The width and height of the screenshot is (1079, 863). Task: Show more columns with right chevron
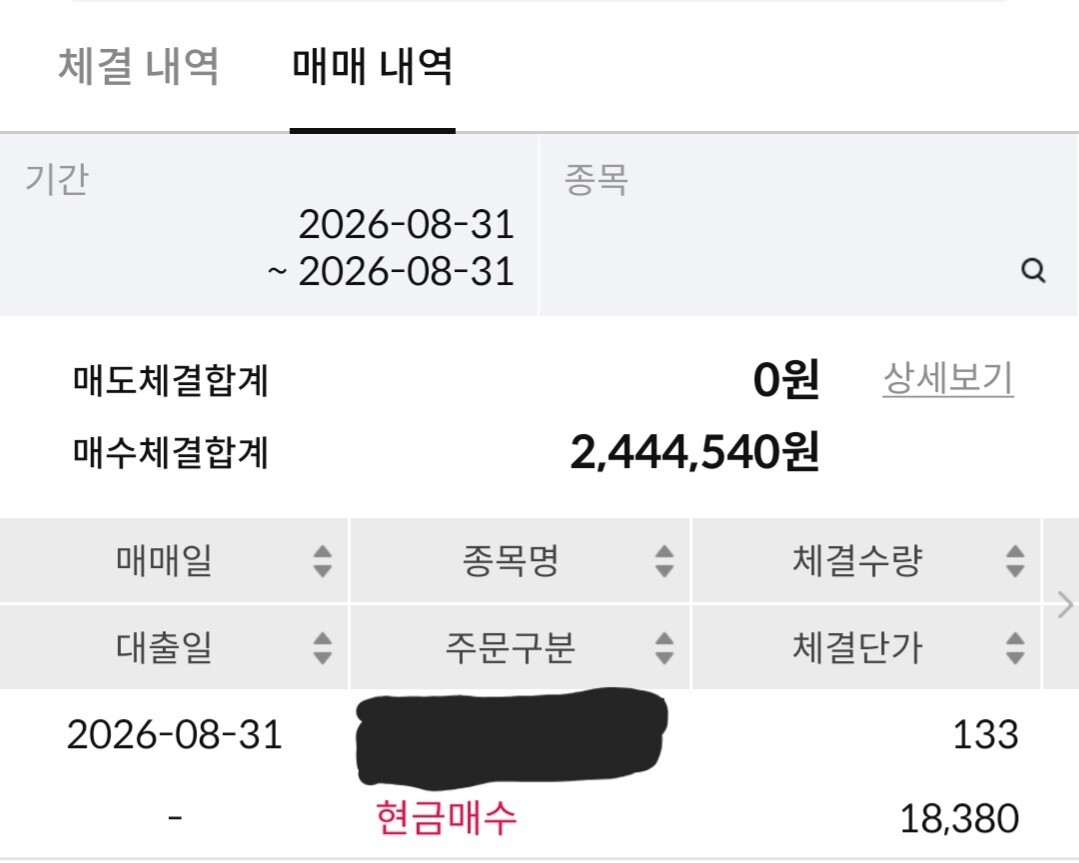pyautogui.click(x=1065, y=605)
